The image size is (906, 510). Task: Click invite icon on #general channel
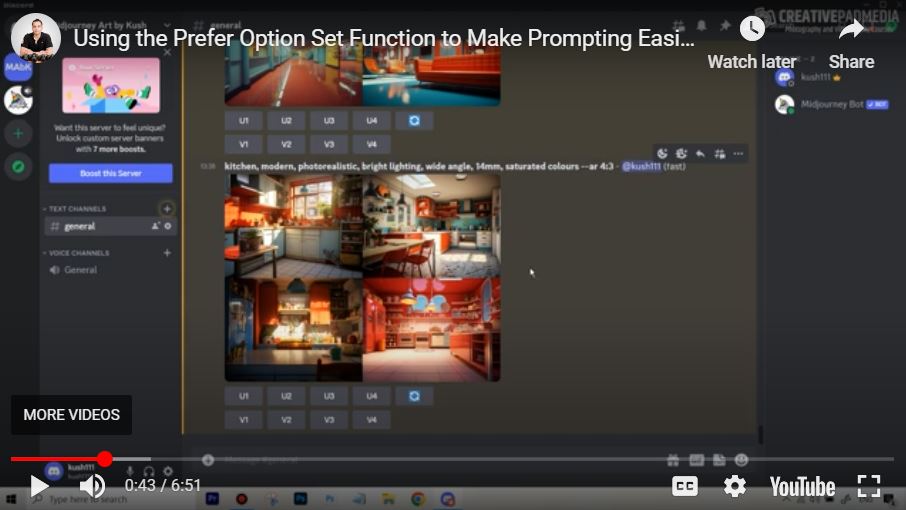click(155, 226)
